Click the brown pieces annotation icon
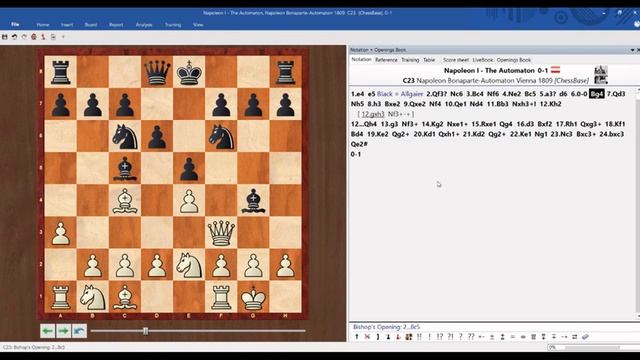Screen dimensions: 640x360 coord(409,337)
